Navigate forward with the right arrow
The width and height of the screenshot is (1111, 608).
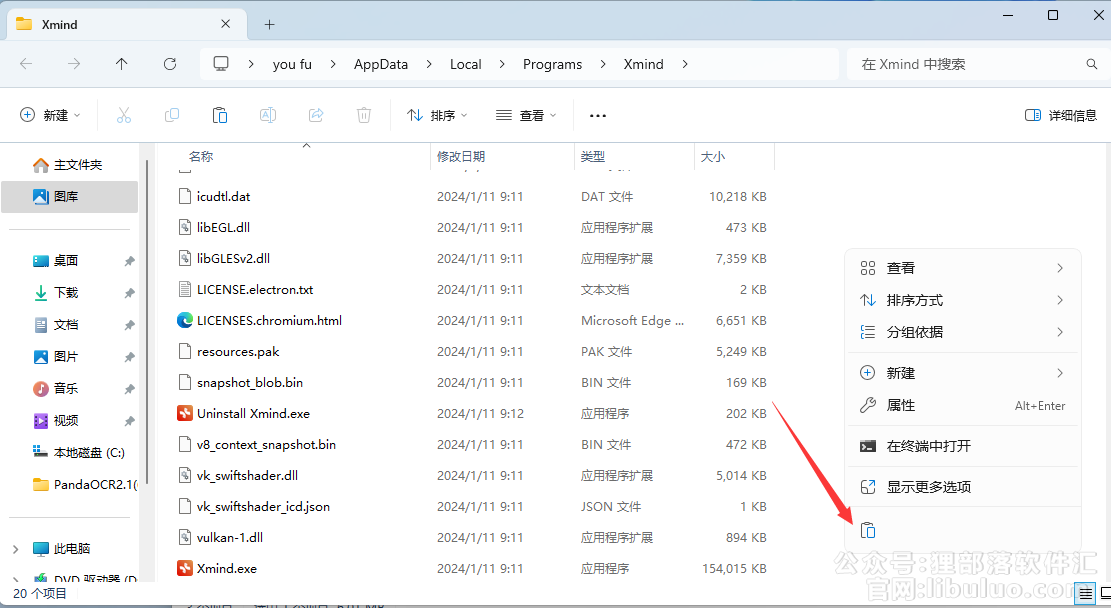pos(74,64)
